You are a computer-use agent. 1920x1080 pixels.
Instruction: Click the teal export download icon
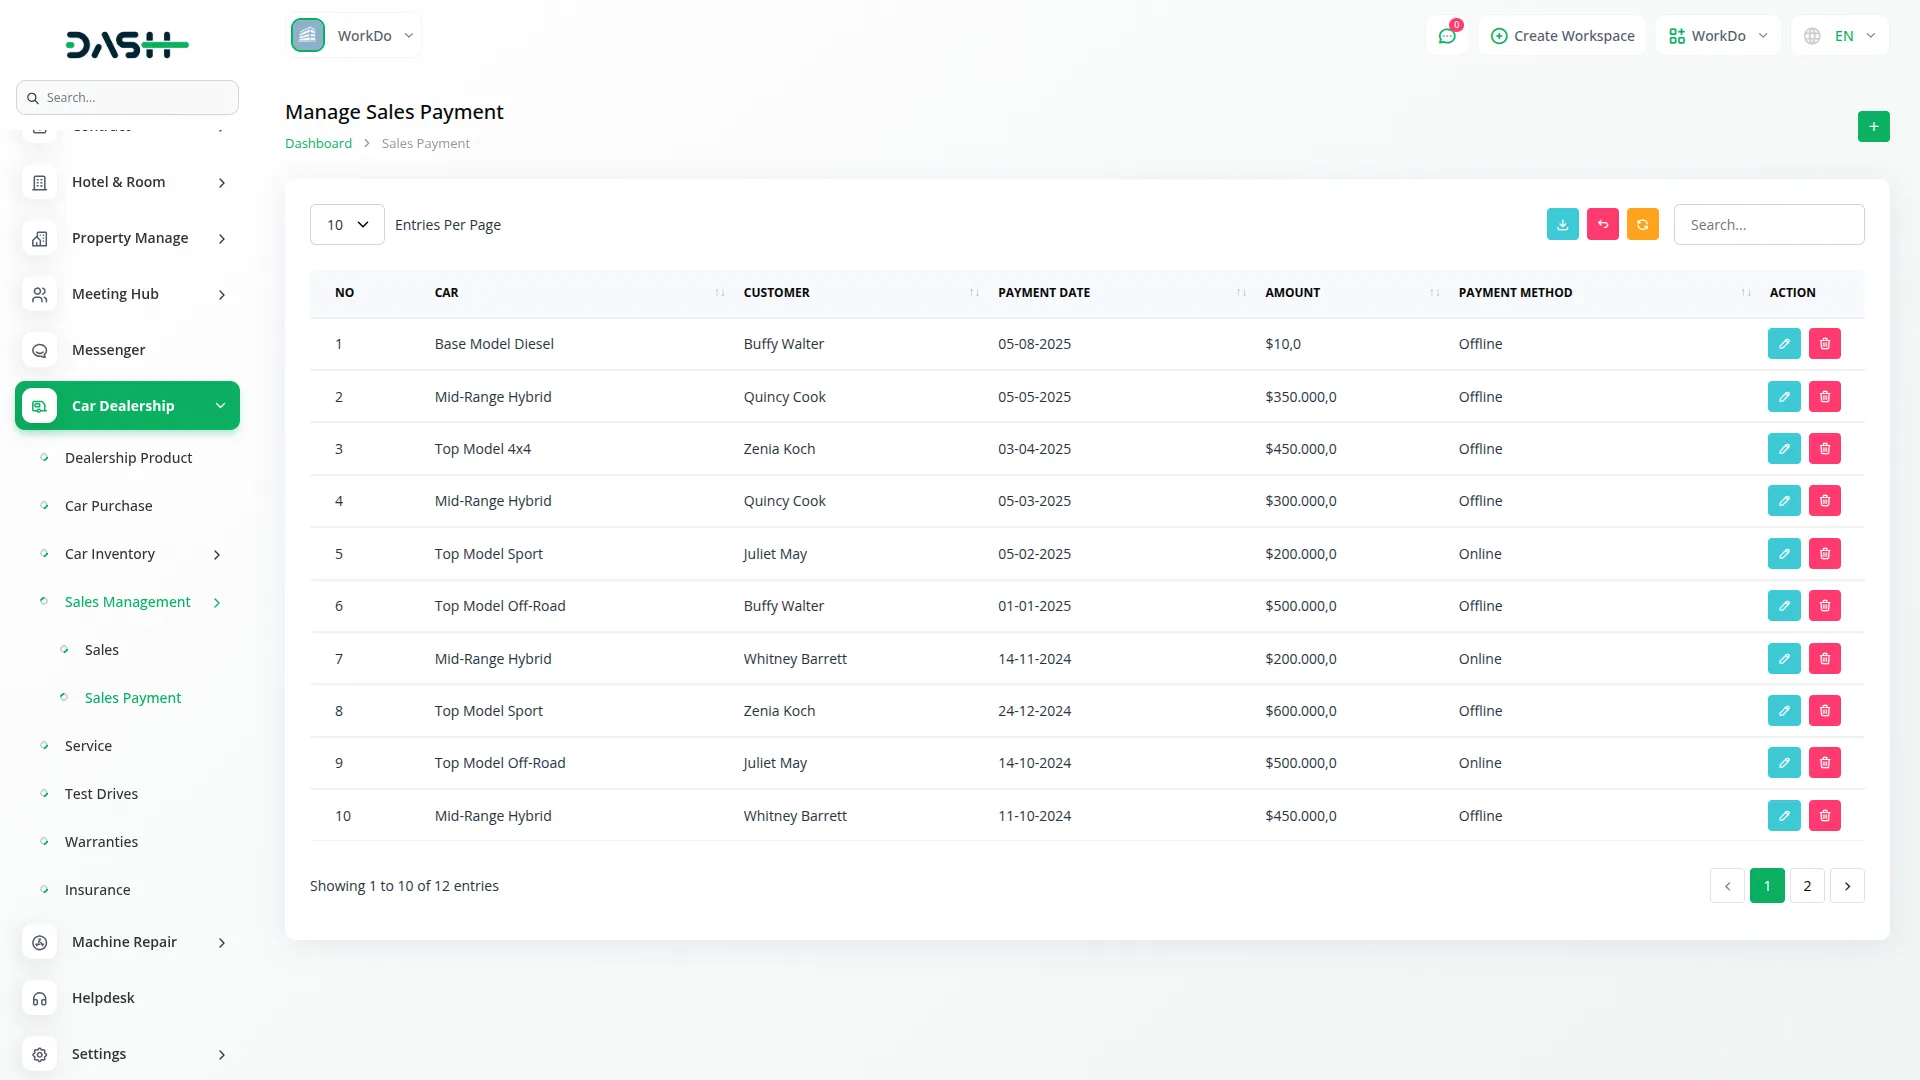click(1562, 225)
